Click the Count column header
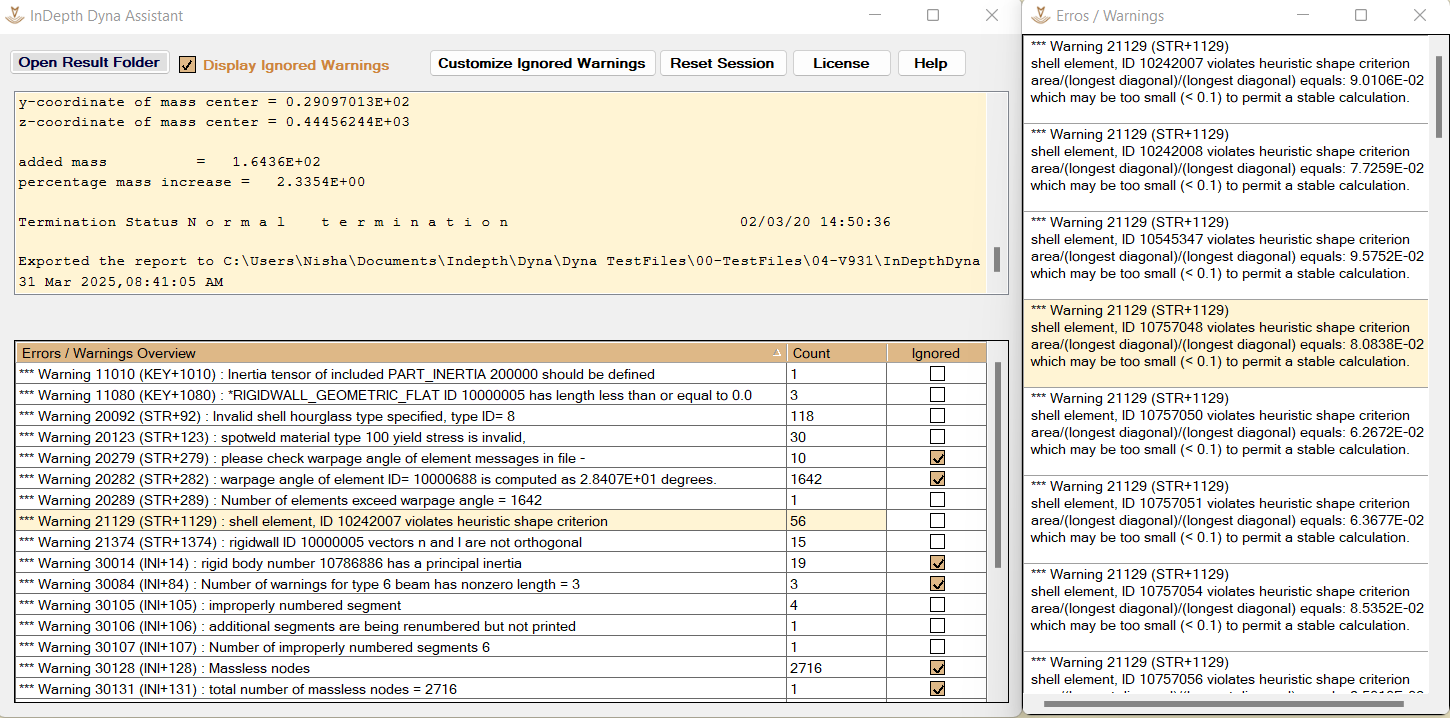Viewport: 1450px width, 718px height. pos(837,353)
